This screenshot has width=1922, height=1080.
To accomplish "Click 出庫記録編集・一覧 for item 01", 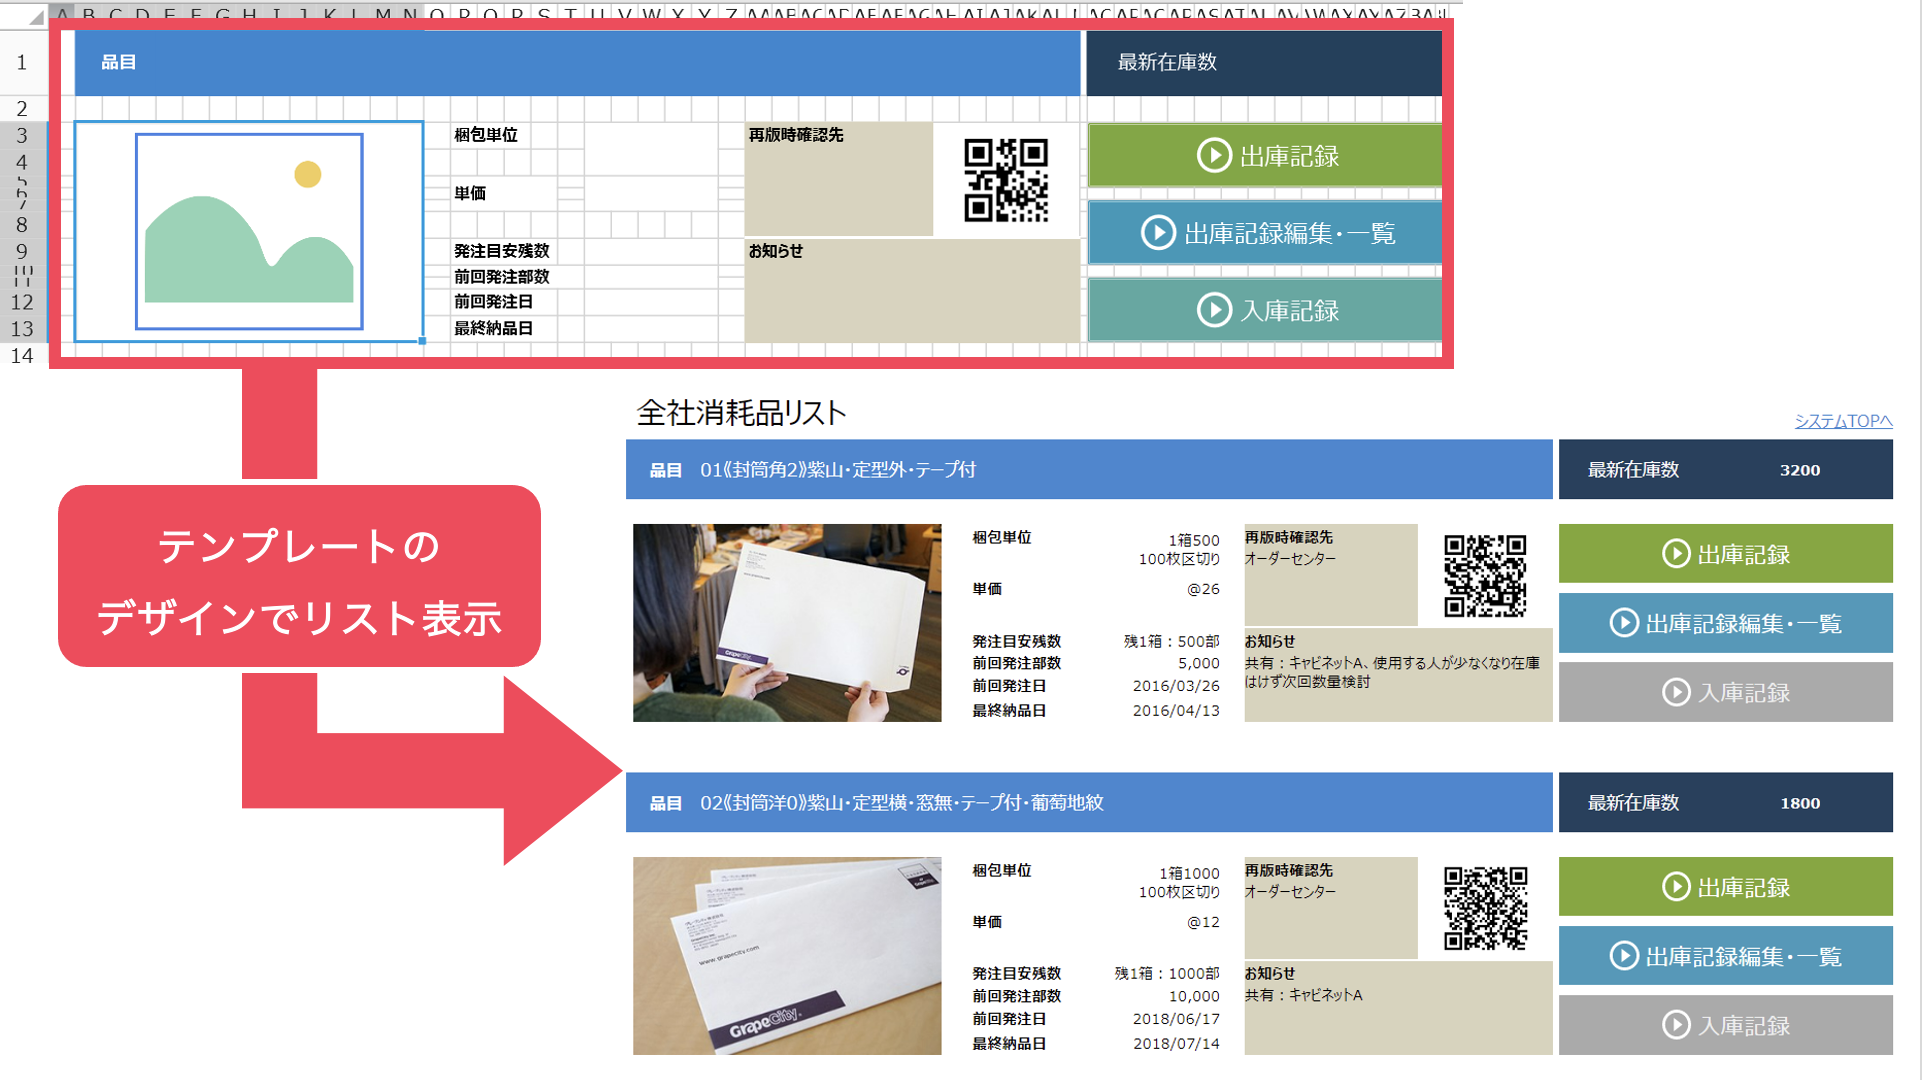I will point(1725,623).
